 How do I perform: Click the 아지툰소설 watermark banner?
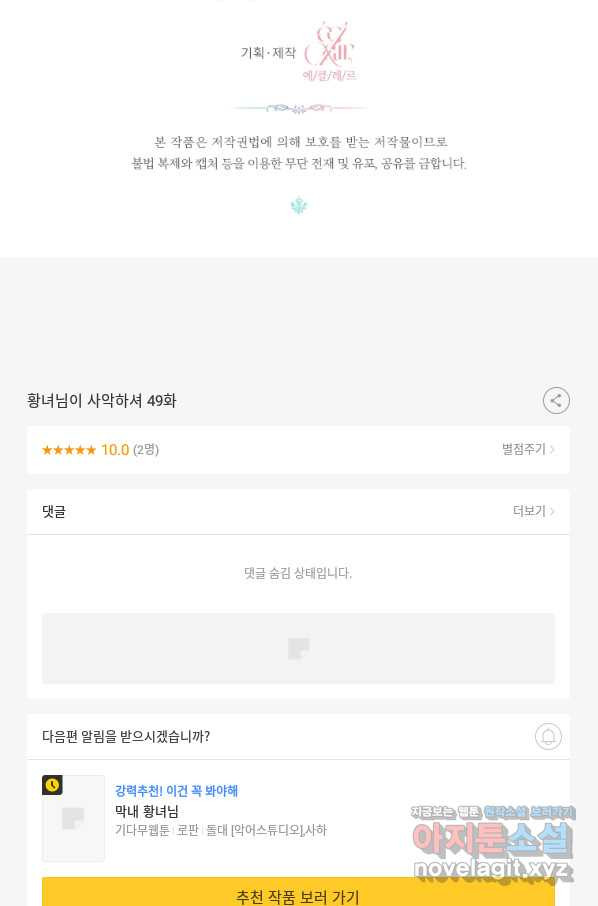[x=493, y=839]
